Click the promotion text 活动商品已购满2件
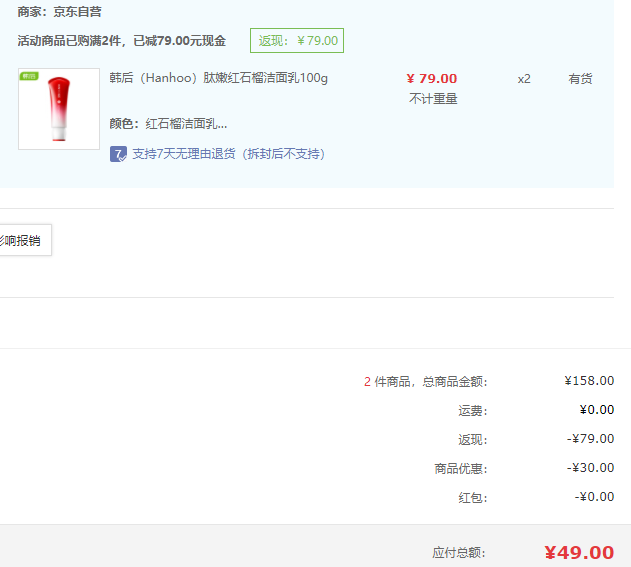631x567 pixels. [x=69, y=41]
